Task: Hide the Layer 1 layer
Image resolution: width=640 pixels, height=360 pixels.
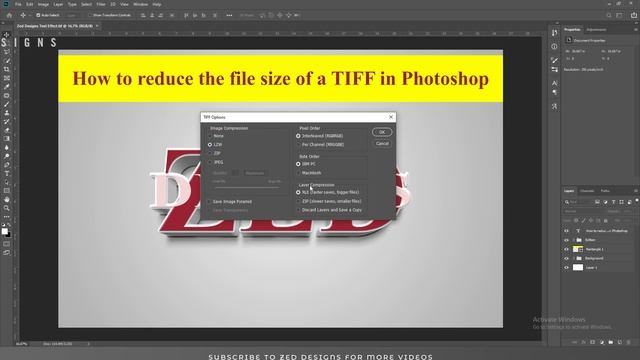Action: click(566, 268)
